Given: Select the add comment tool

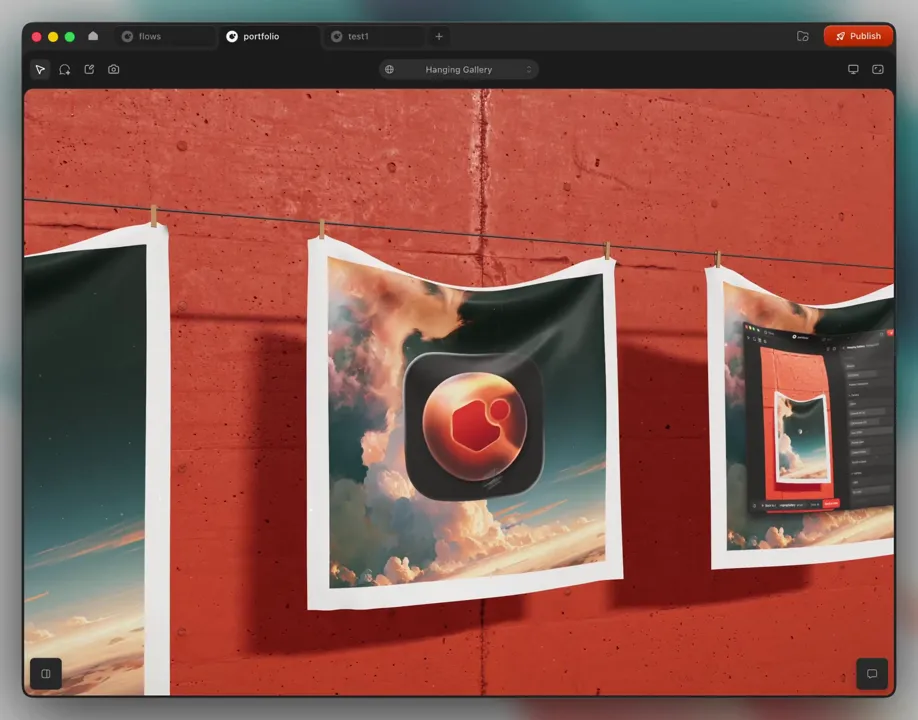Looking at the screenshot, I should 65,70.
